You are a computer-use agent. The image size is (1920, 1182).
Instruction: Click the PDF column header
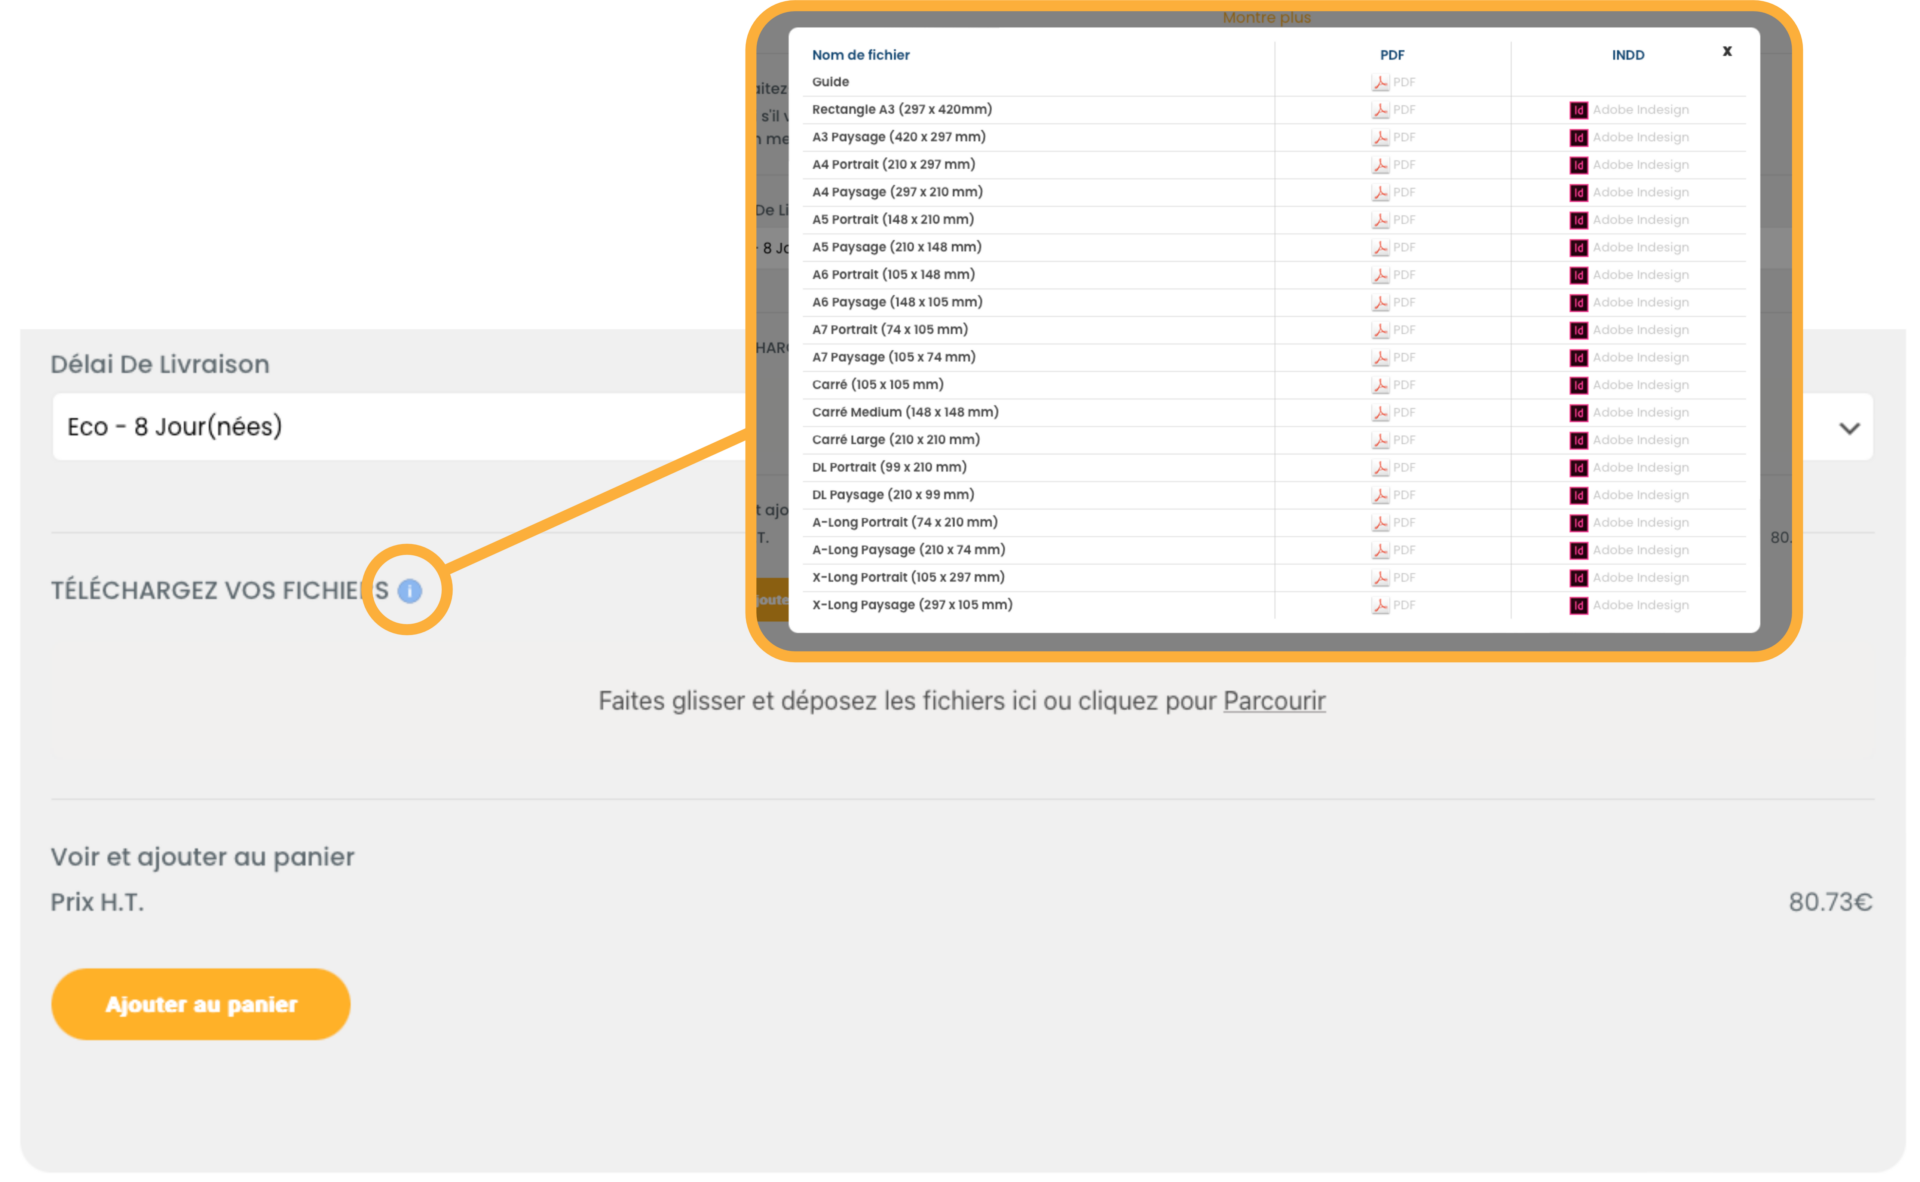coord(1392,55)
